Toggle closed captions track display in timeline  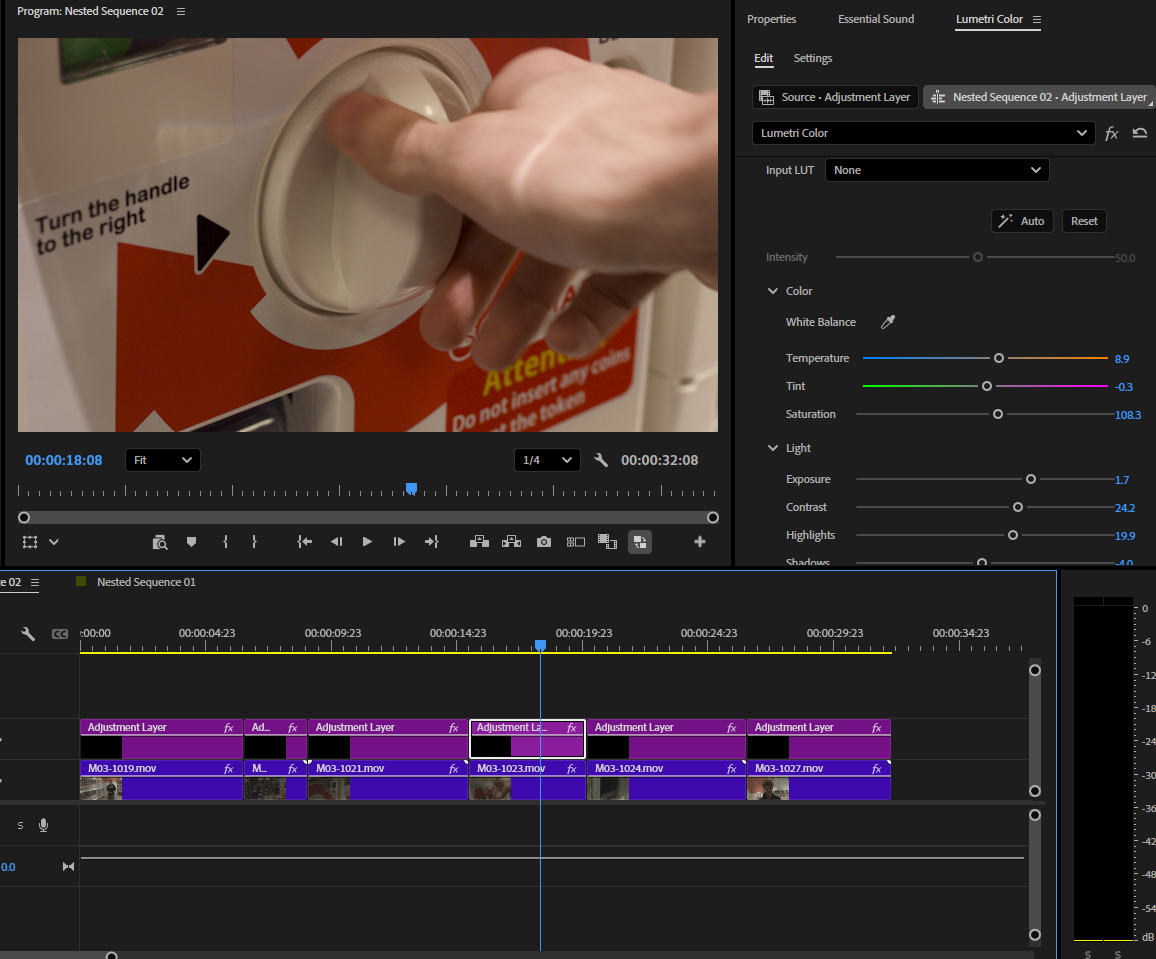click(x=60, y=634)
